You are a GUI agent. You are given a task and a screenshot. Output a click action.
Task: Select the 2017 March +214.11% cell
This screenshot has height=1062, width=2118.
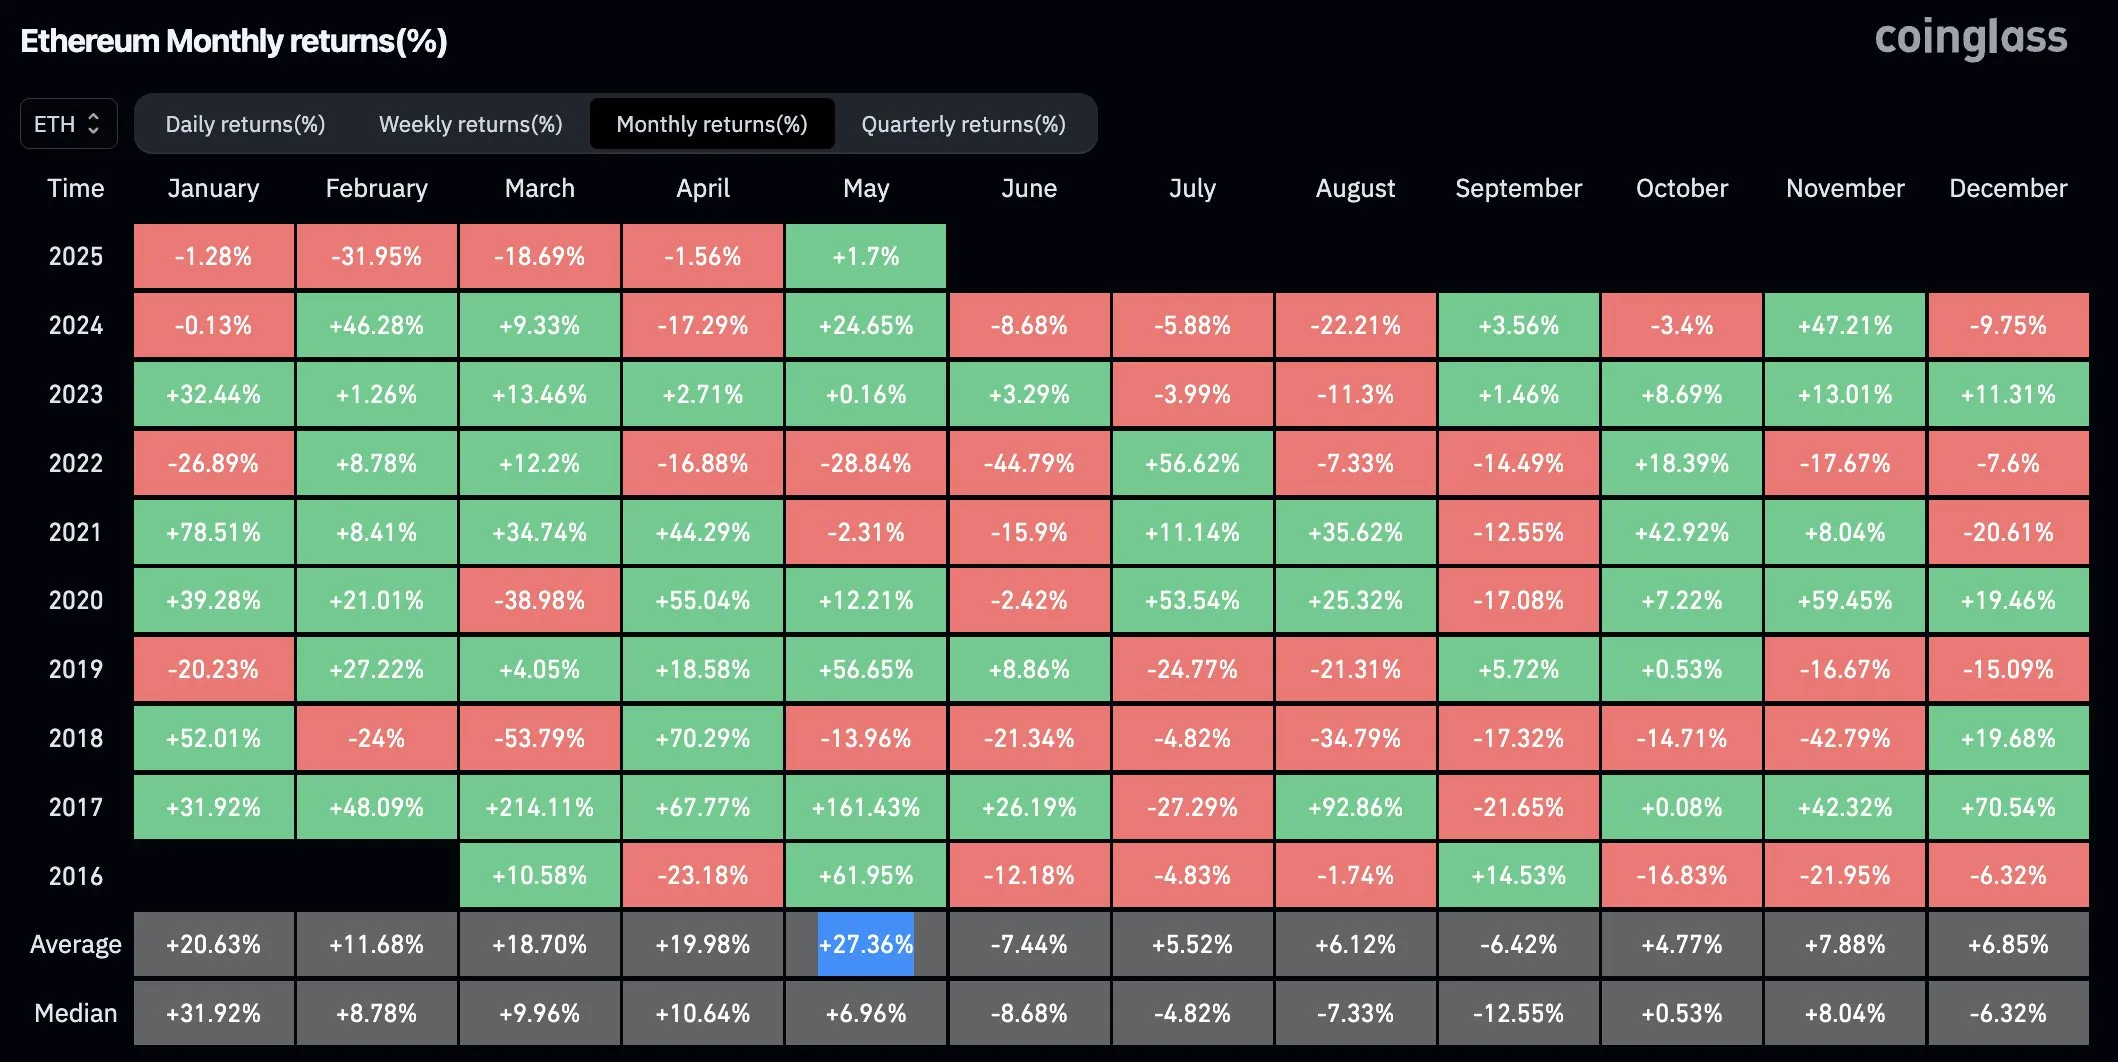click(x=540, y=807)
